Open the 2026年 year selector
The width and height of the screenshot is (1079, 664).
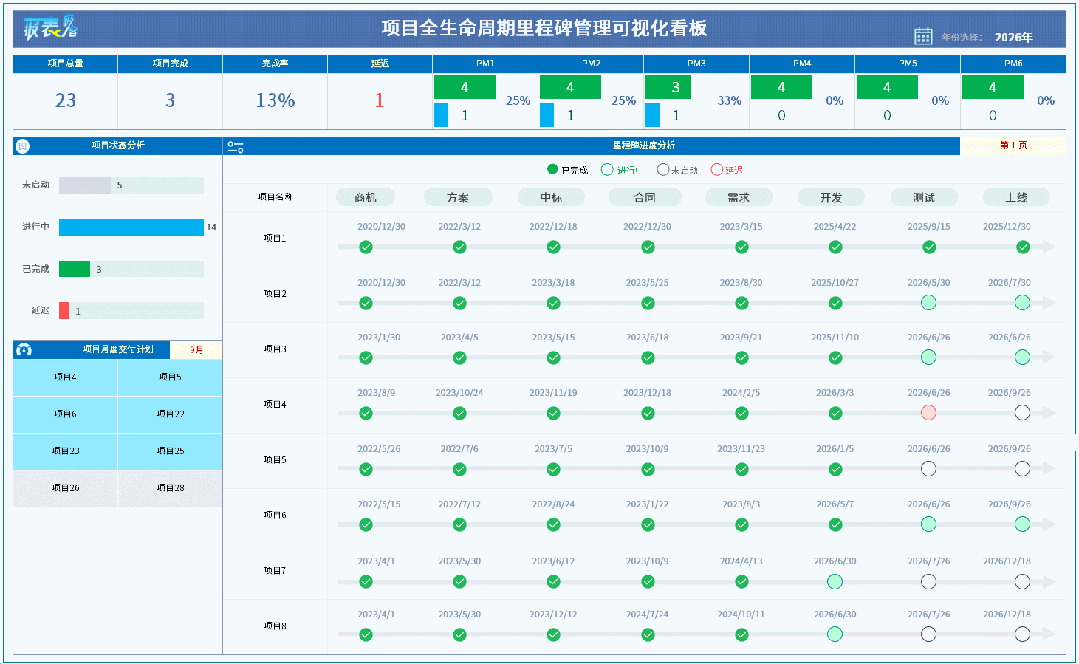pyautogui.click(x=1014, y=37)
